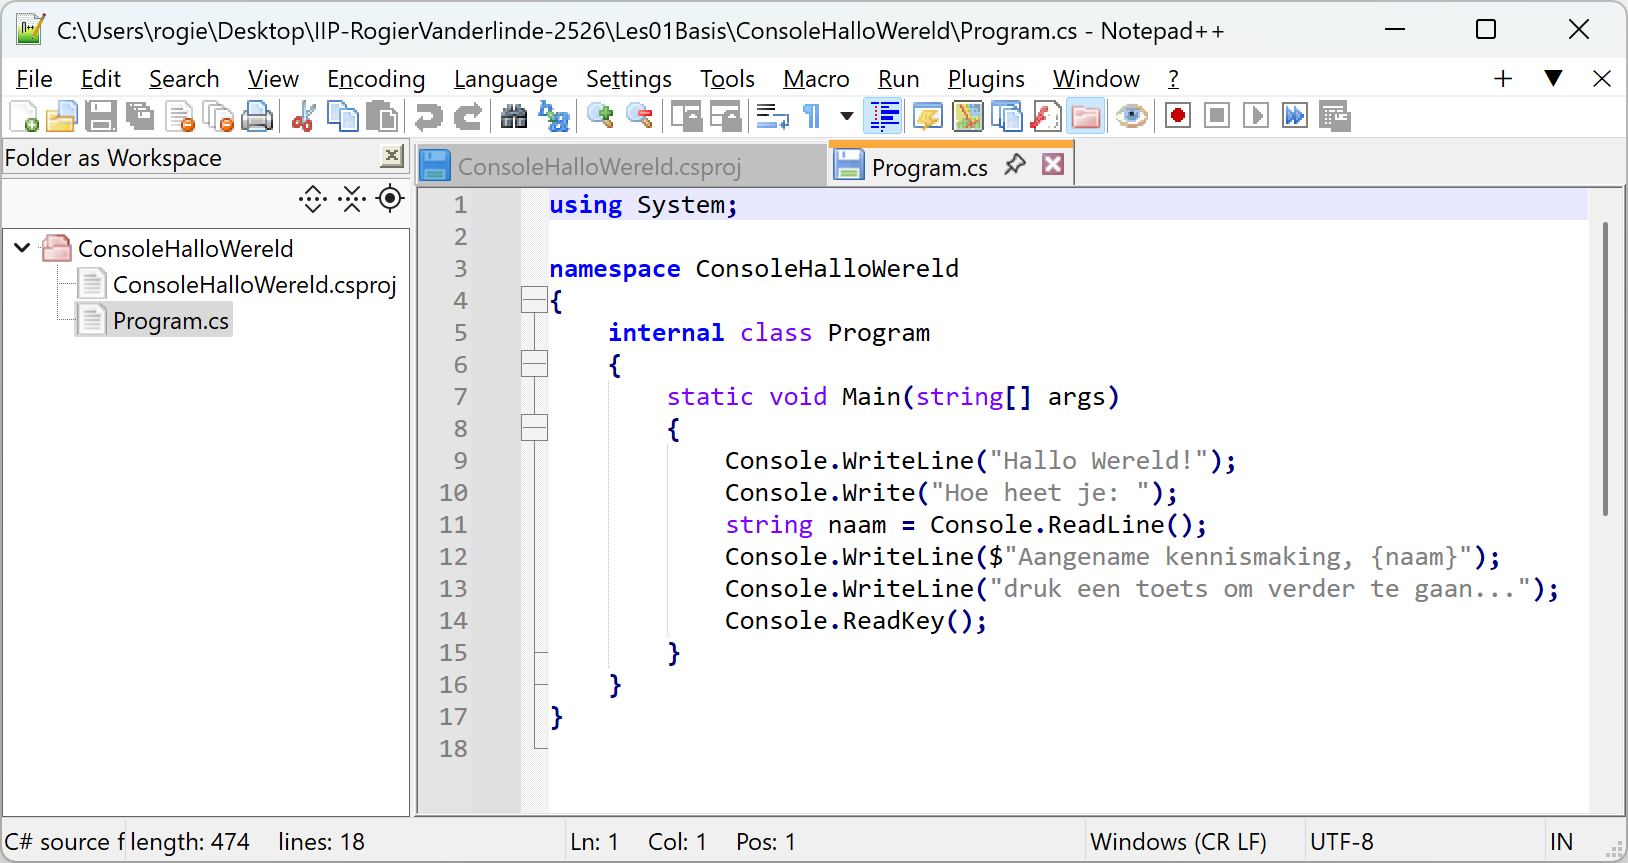Click the 'namespace' keyword in the code

coord(614,268)
